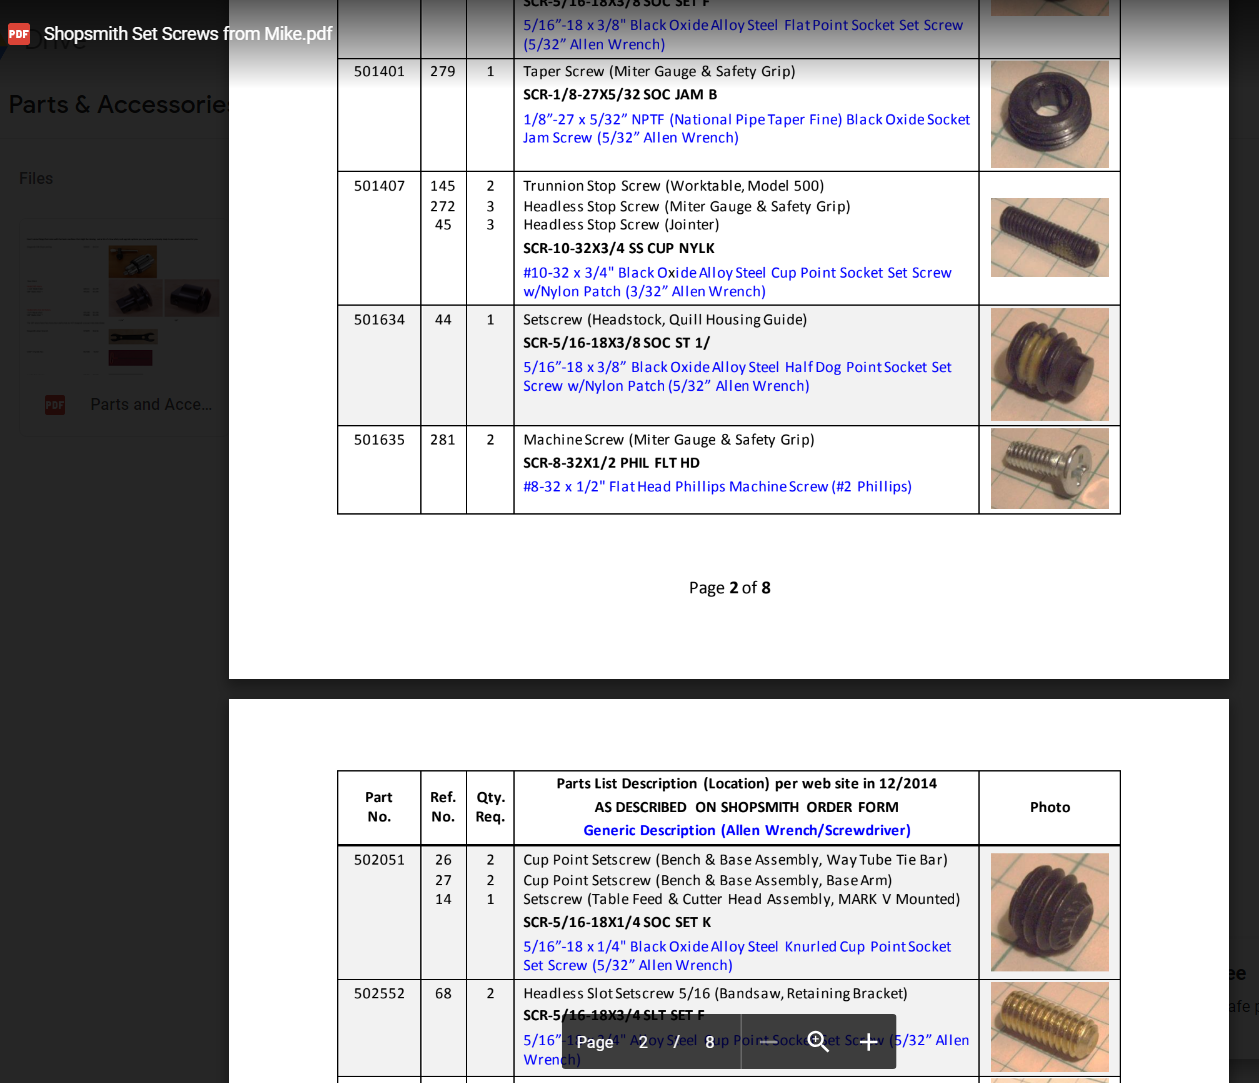Click the brass slot setscrew photo for 502552
The image size is (1259, 1083).
click(1049, 1027)
